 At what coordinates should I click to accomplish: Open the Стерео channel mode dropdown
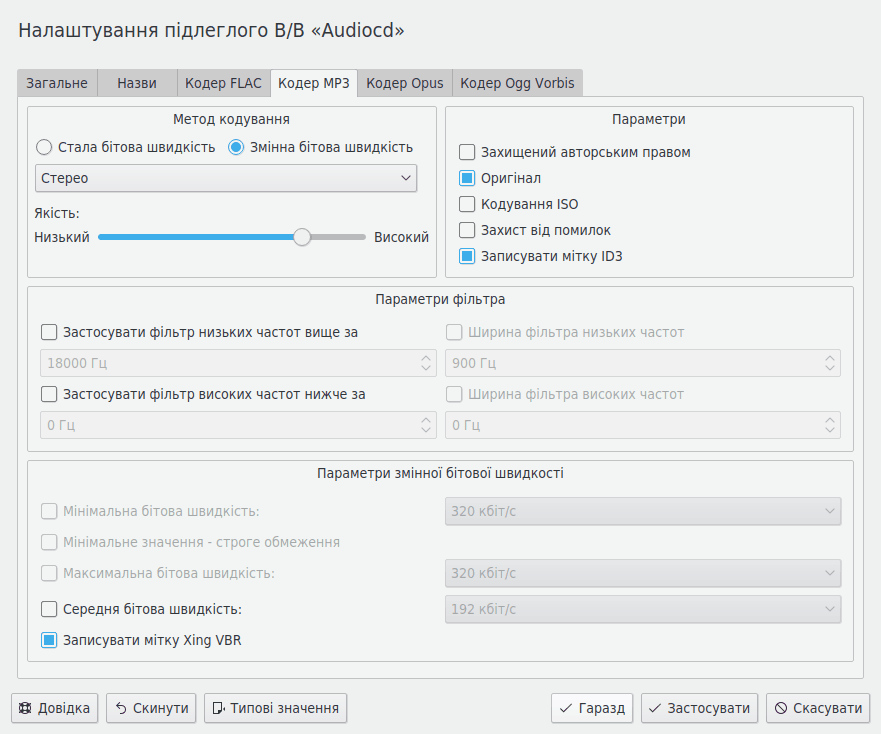226,179
